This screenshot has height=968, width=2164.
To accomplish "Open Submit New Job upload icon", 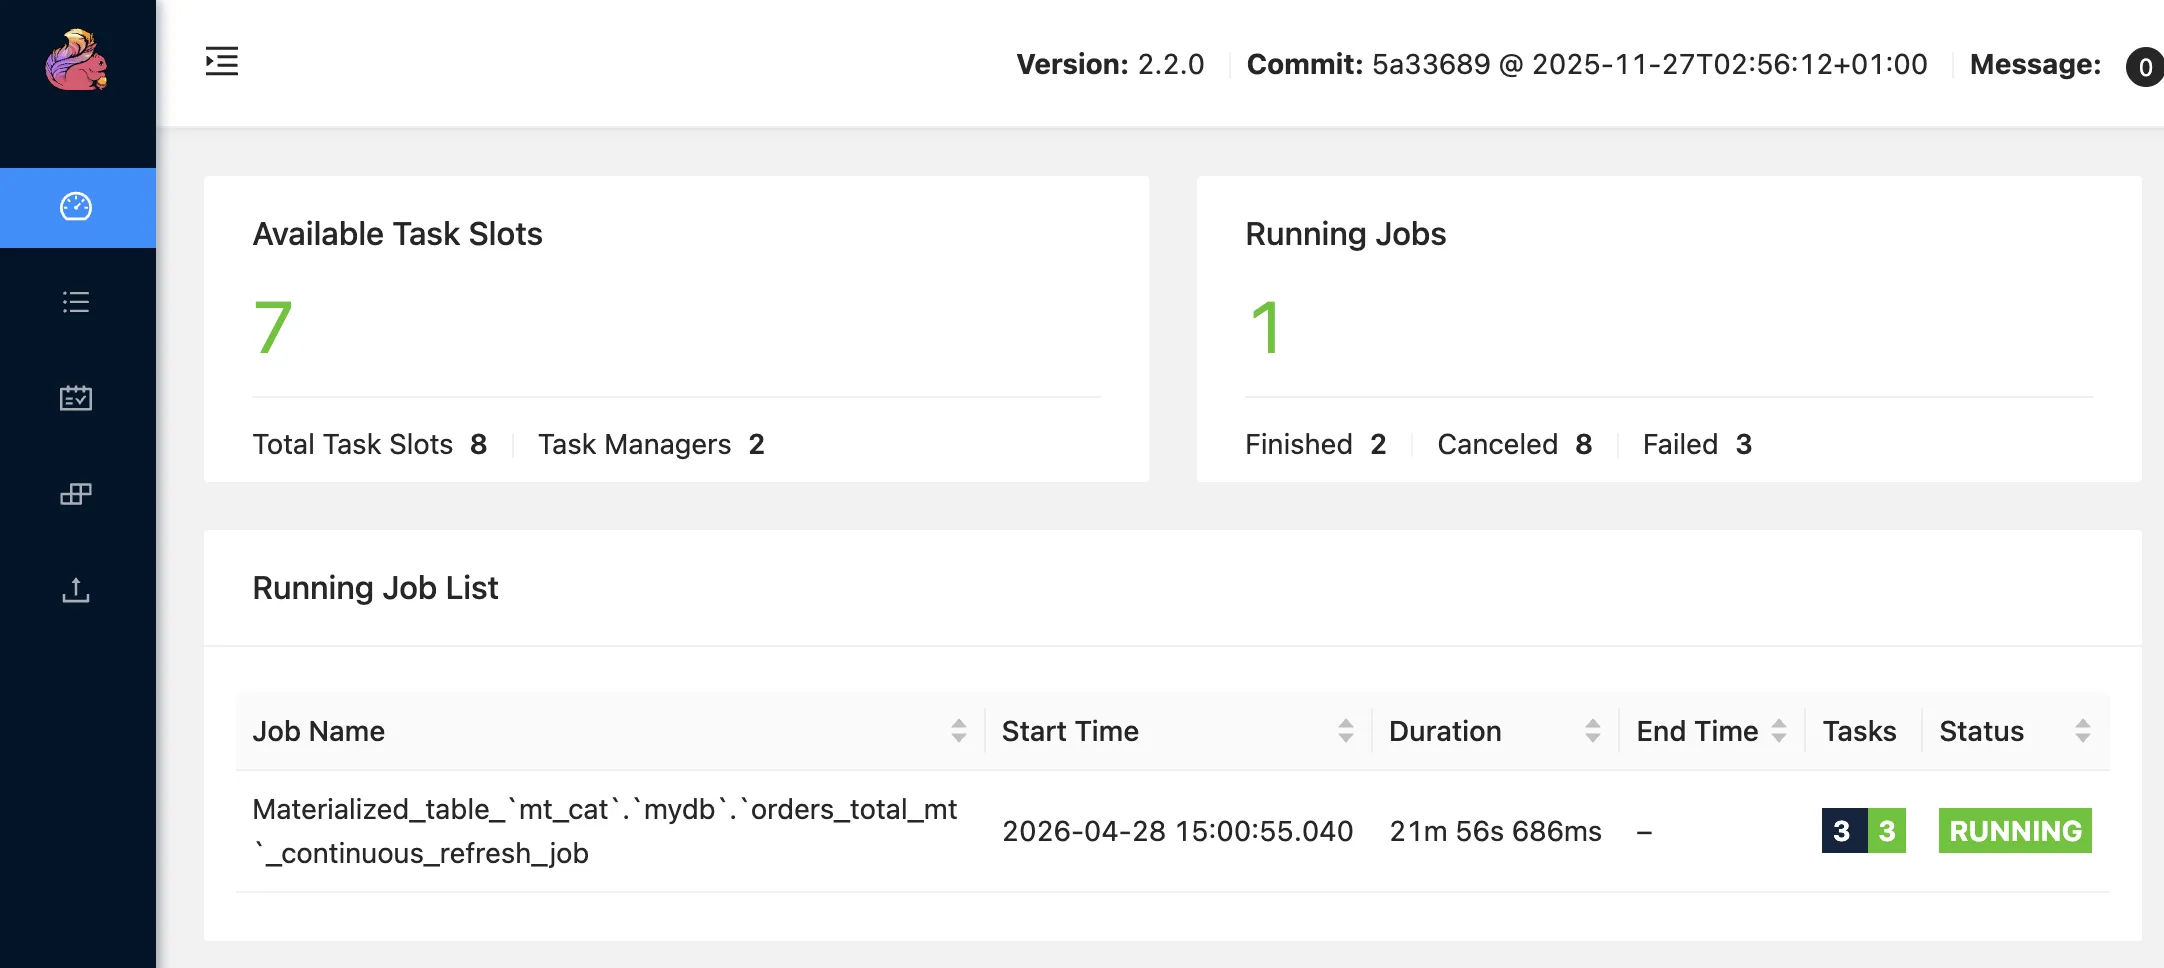I will pyautogui.click(x=78, y=590).
